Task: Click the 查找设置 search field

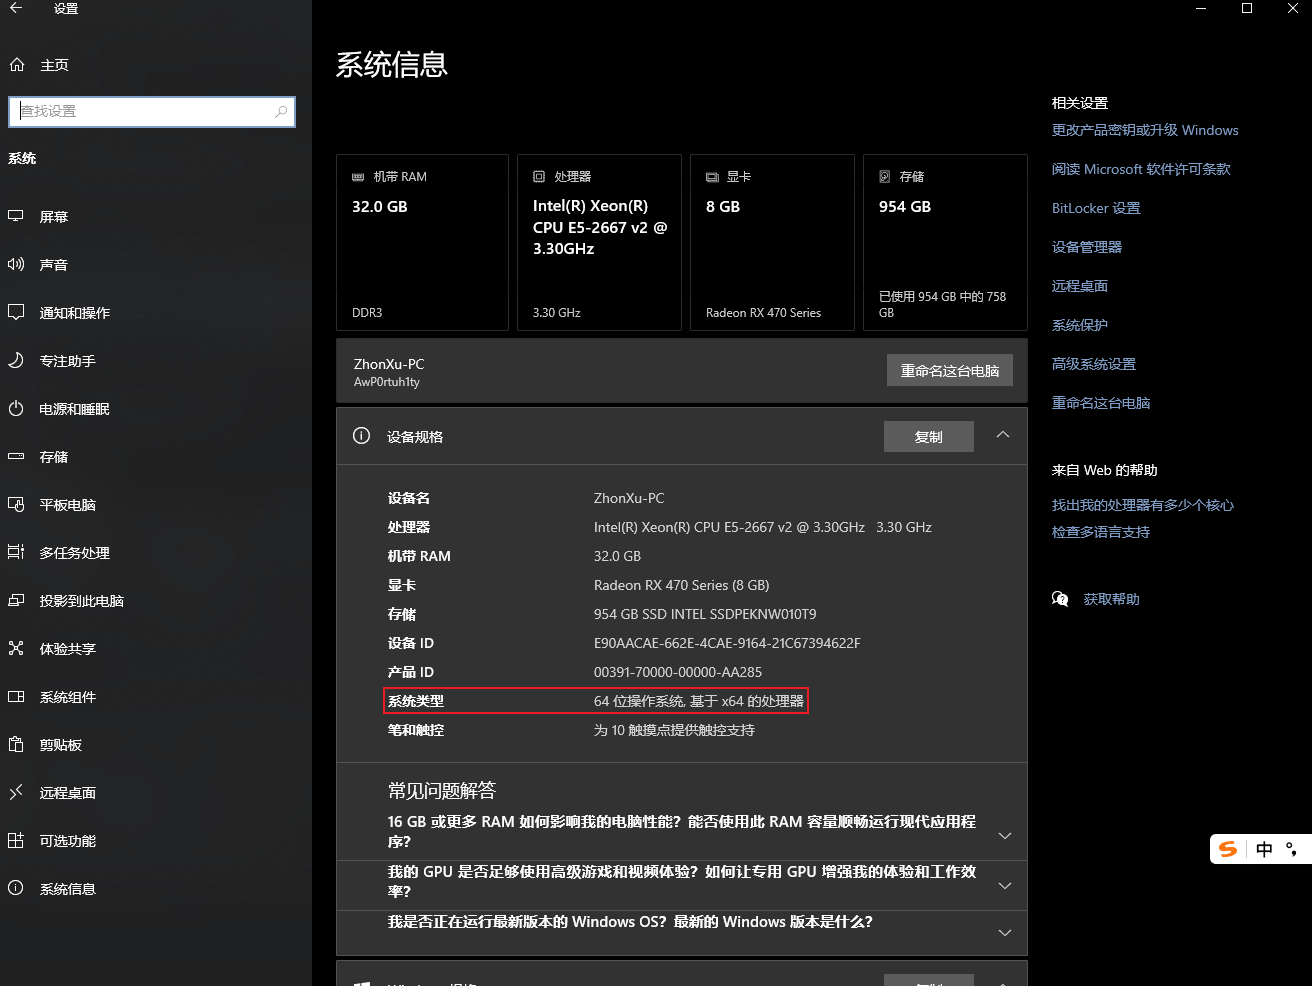Action: (x=152, y=111)
